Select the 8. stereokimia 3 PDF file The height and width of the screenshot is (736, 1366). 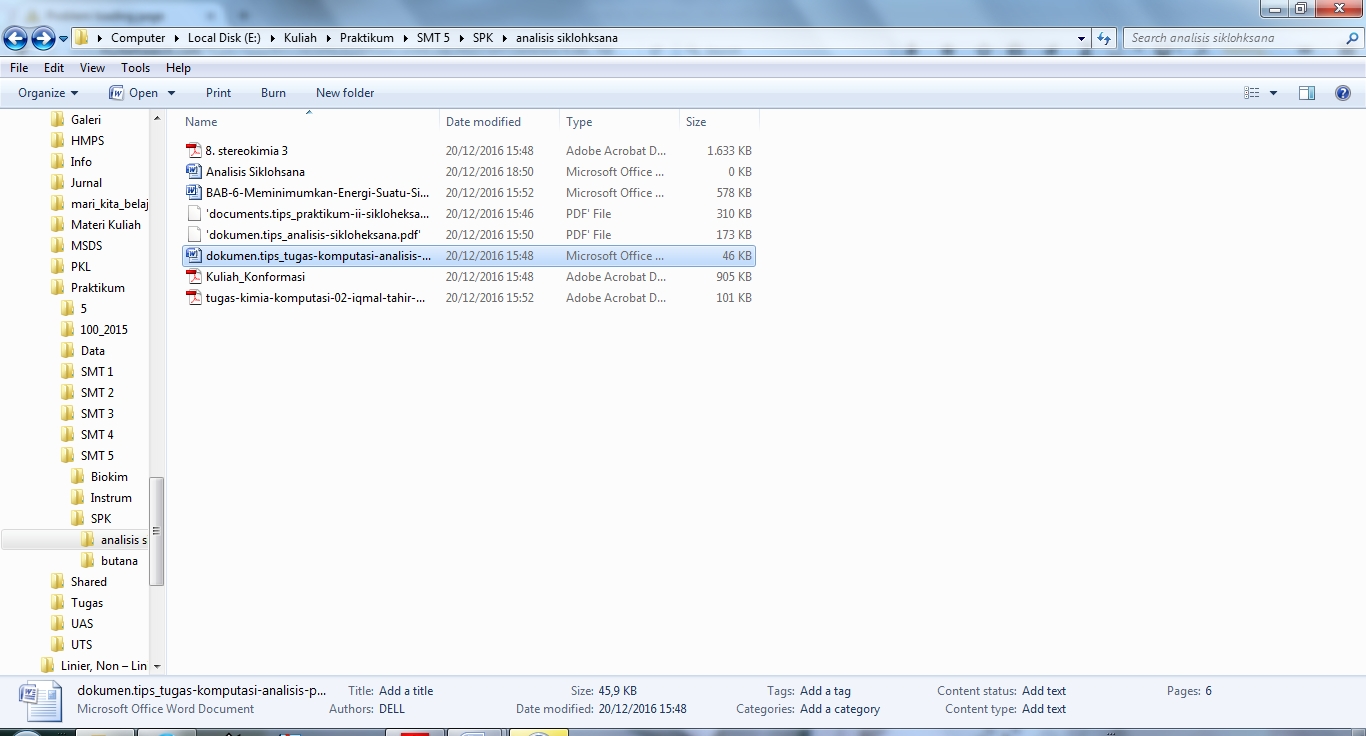(x=246, y=151)
